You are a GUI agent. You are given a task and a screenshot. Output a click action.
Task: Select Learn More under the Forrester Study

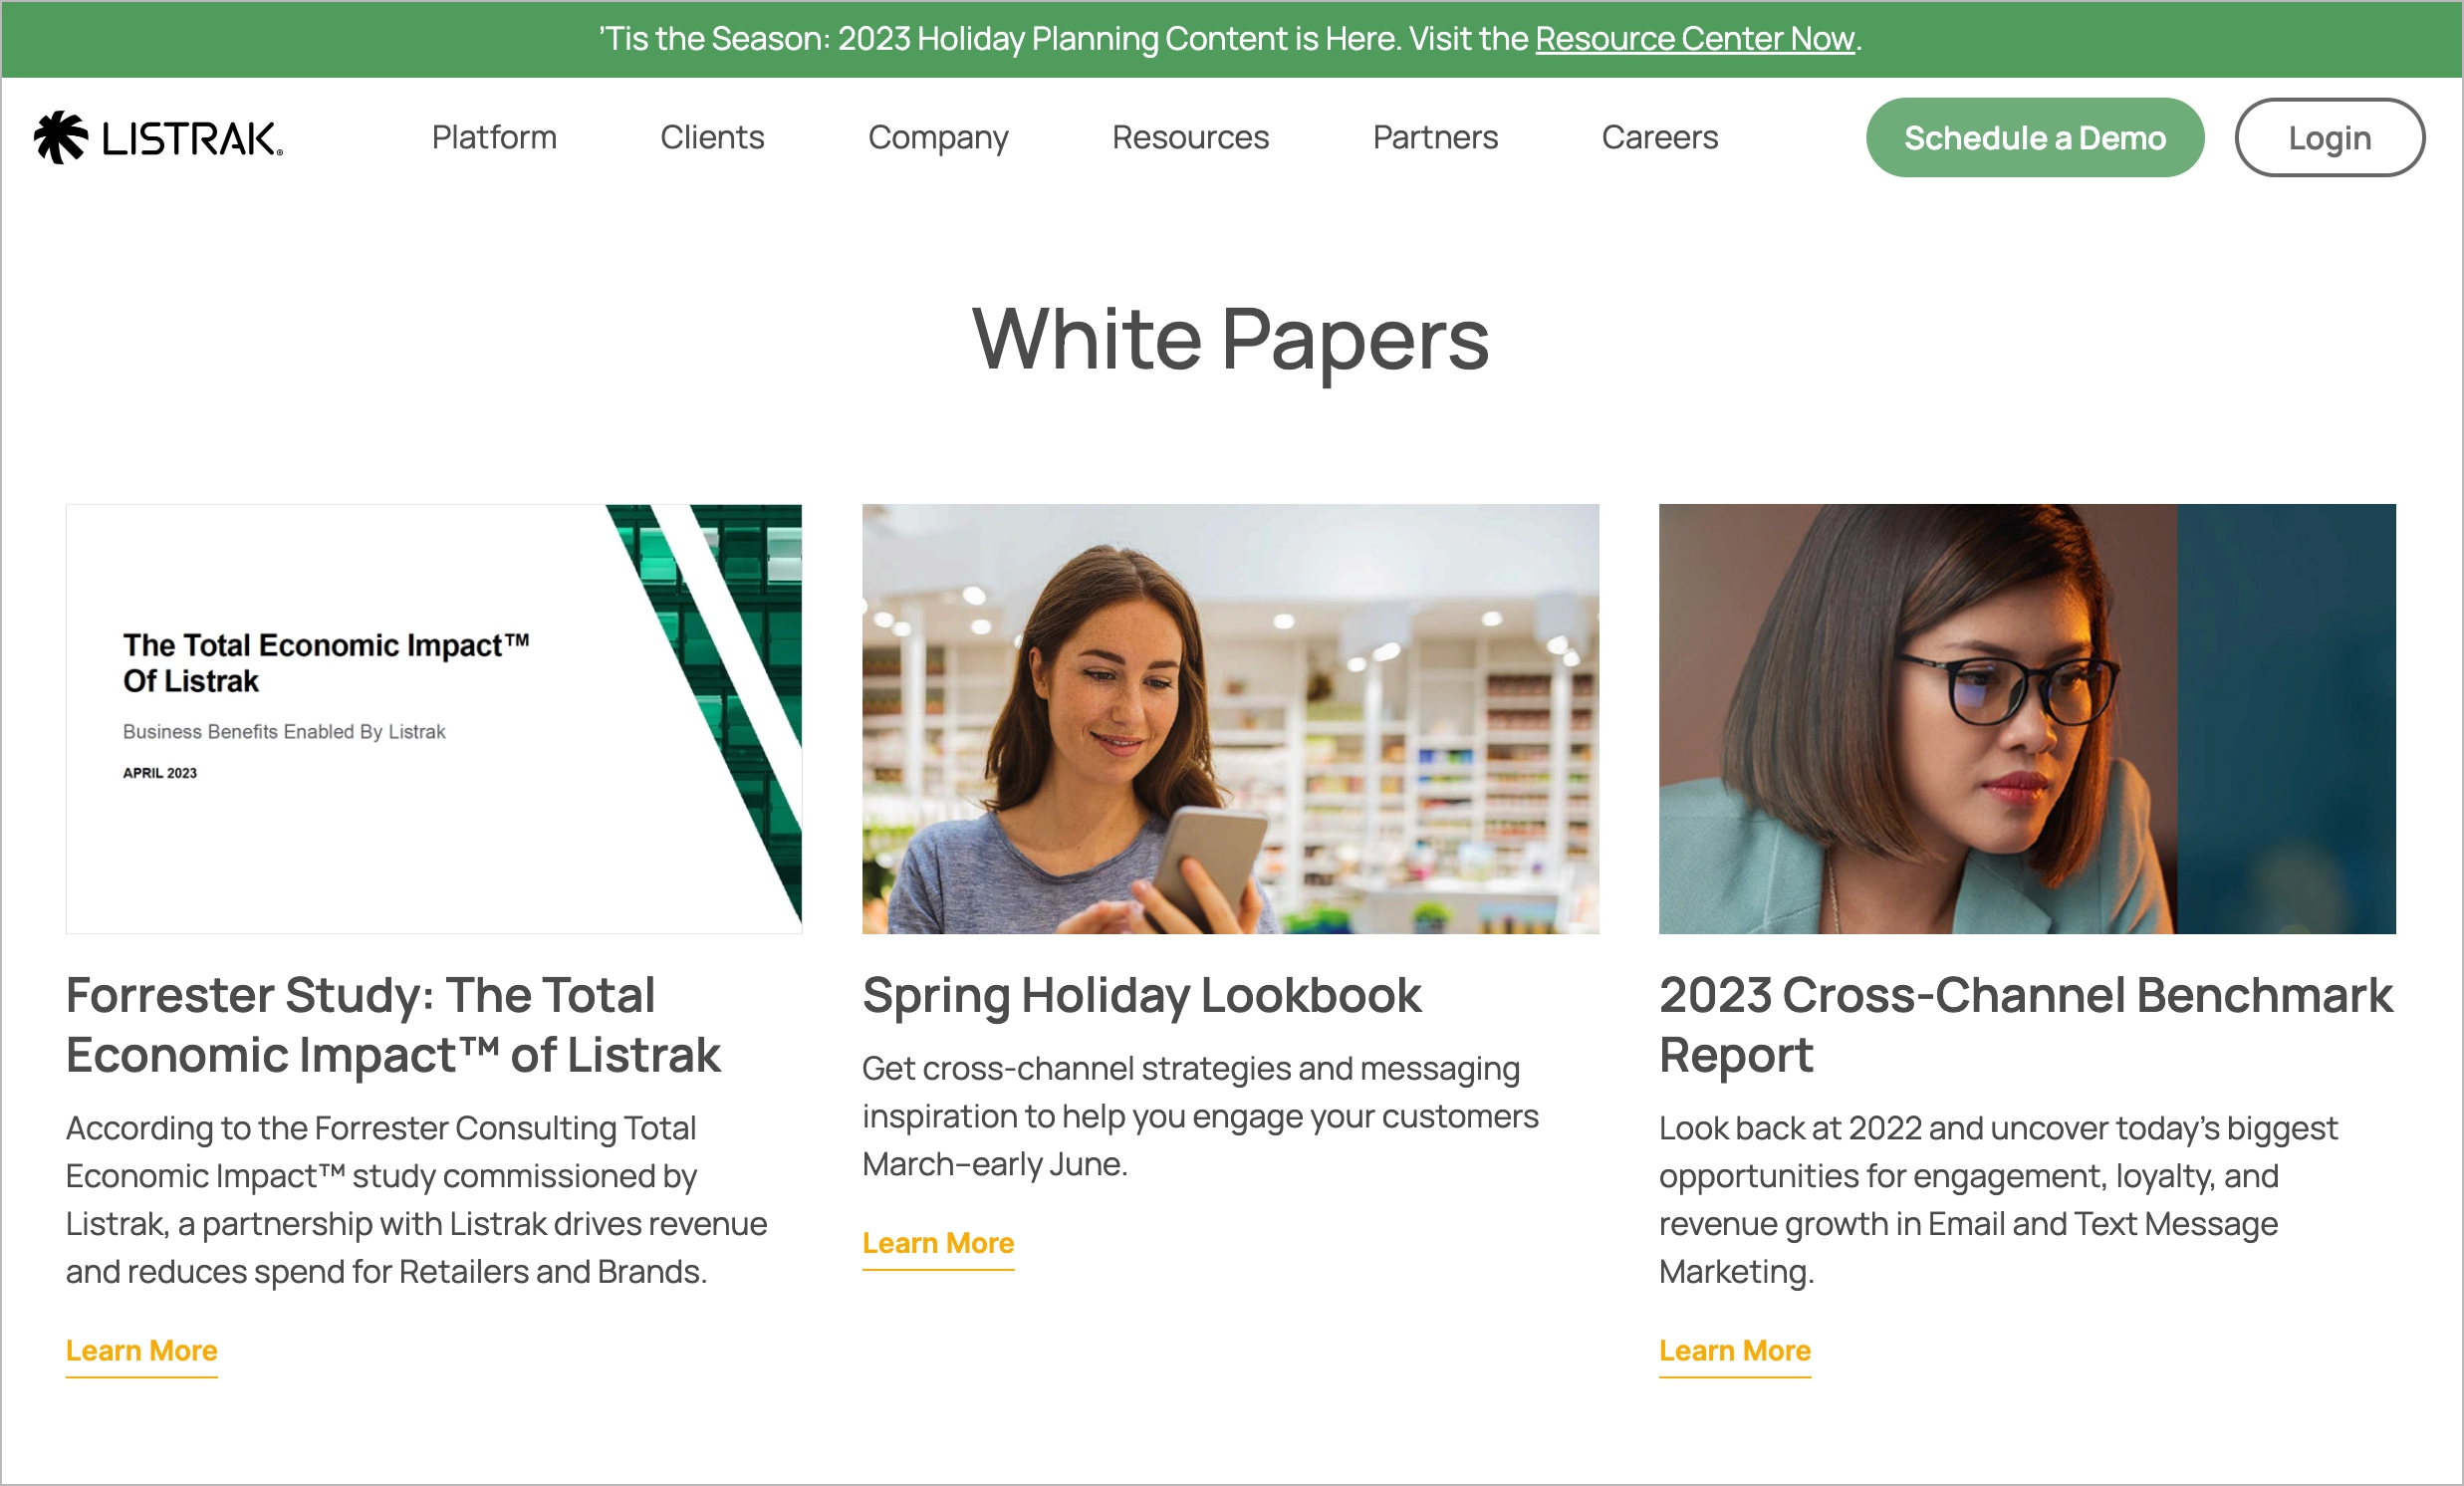coord(142,1351)
